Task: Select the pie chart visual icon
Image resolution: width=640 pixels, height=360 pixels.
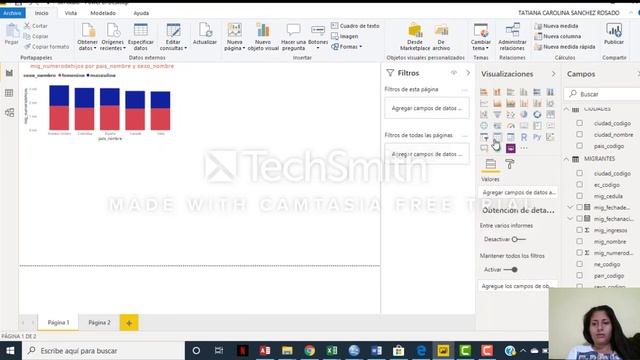Action: (x=524, y=115)
